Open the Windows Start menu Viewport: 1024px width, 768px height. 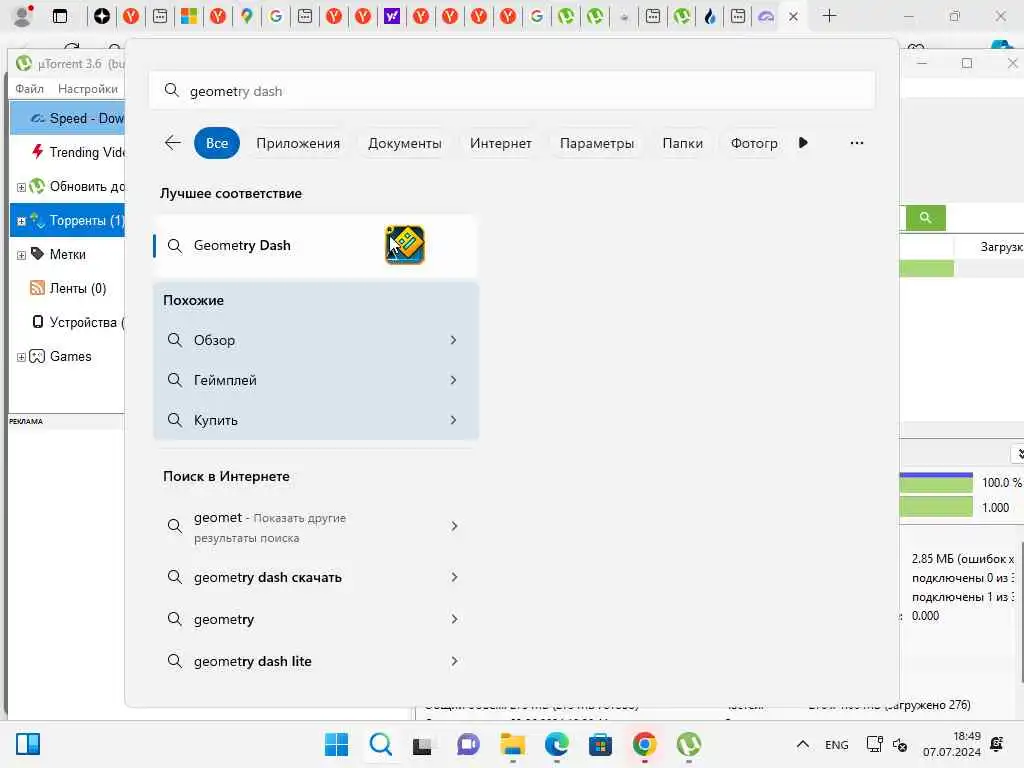tap(336, 744)
